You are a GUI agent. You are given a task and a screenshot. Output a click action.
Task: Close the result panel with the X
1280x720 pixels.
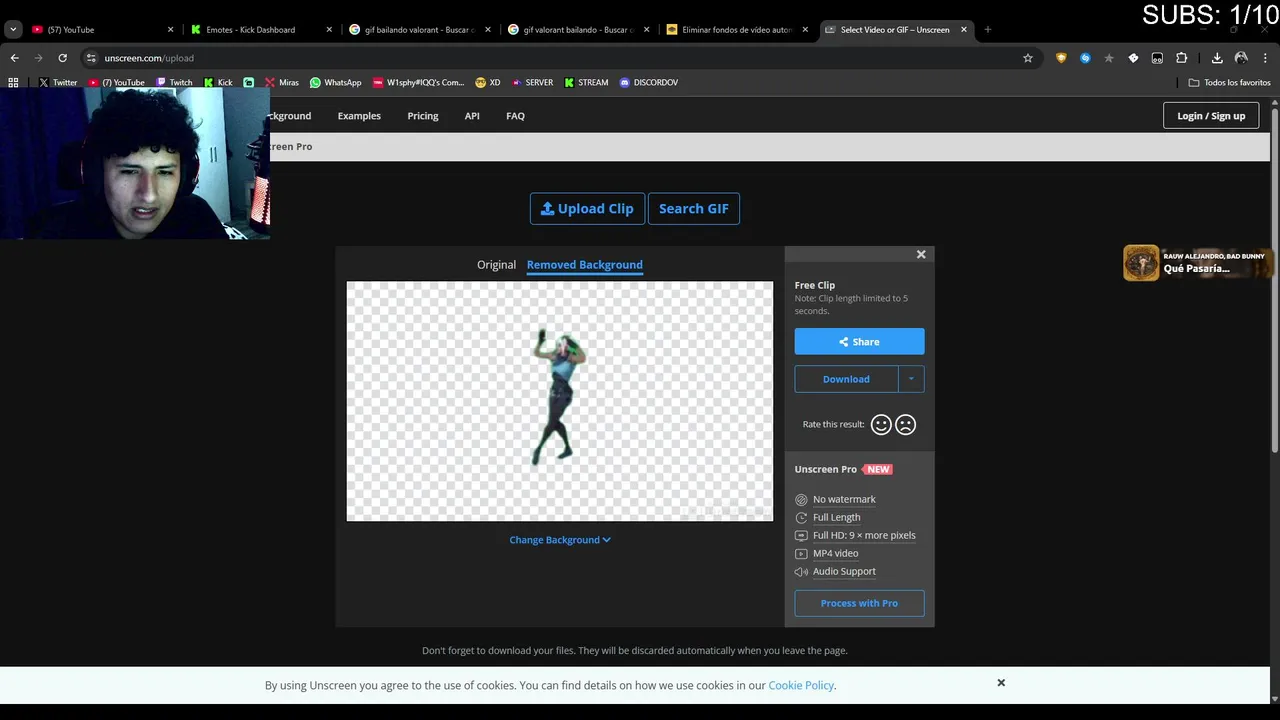point(921,254)
